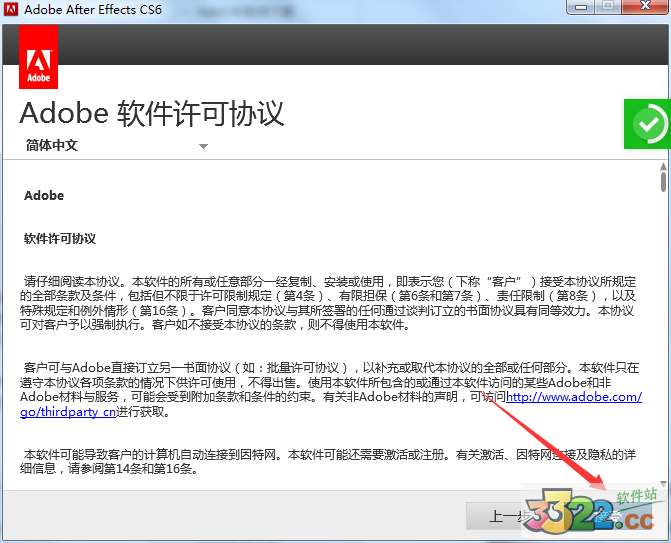
Task: Click the green checkmark widget on right edge
Action: point(647,124)
